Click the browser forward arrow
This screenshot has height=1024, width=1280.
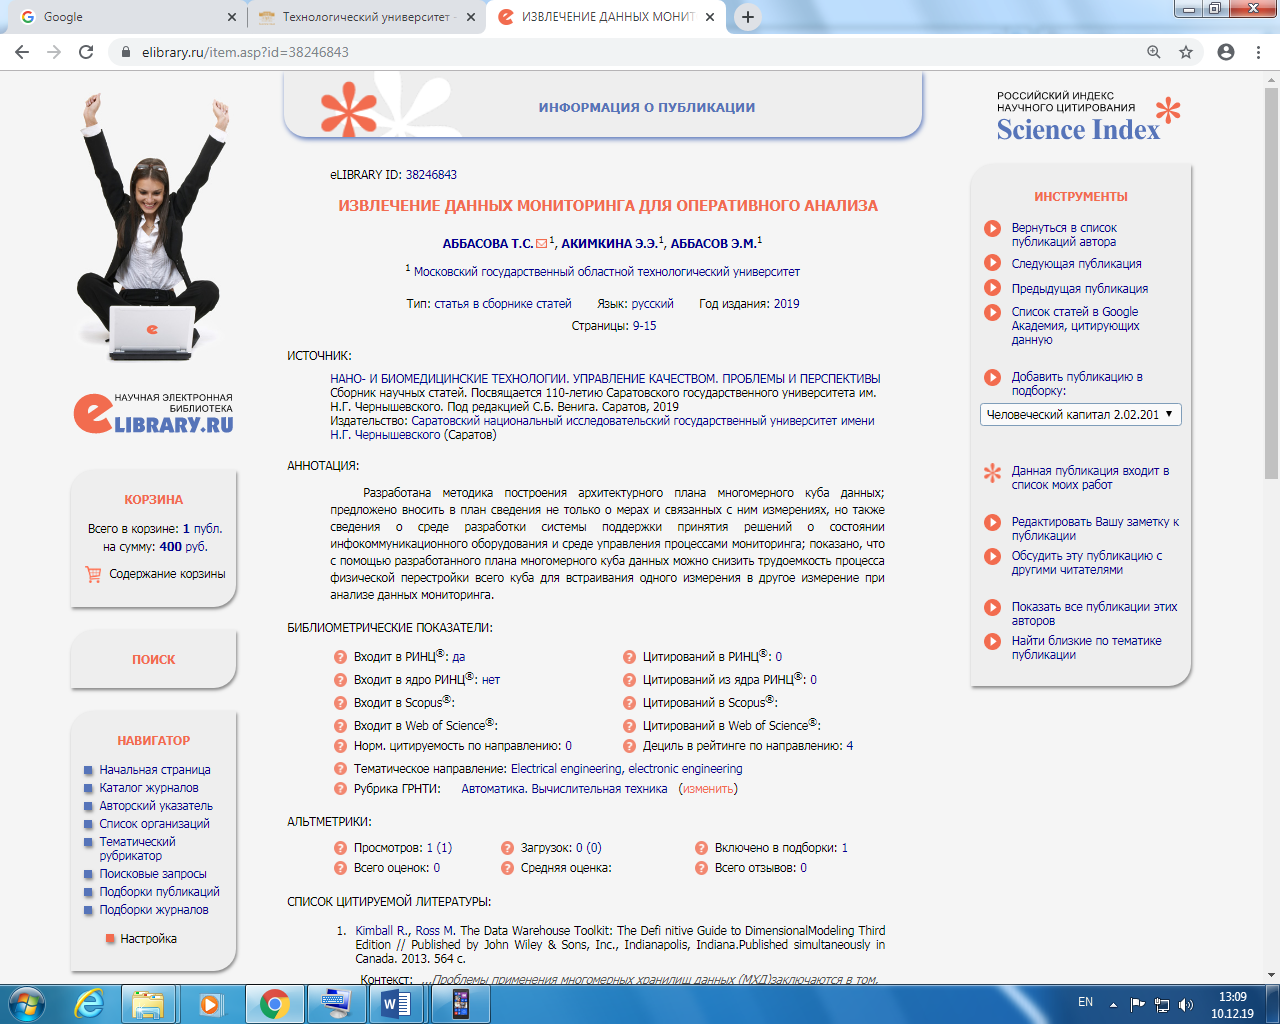click(54, 52)
